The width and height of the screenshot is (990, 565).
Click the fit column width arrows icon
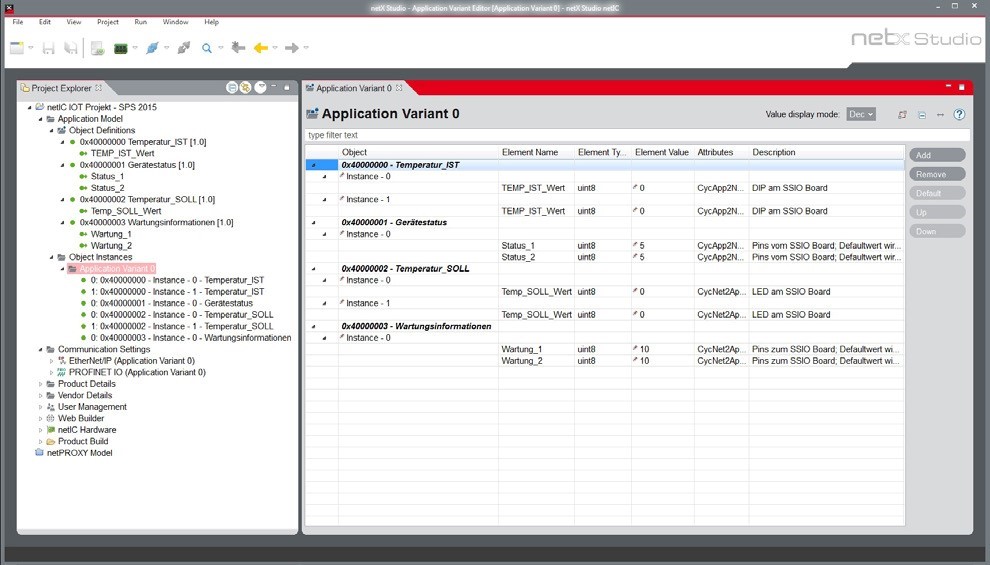[940, 115]
